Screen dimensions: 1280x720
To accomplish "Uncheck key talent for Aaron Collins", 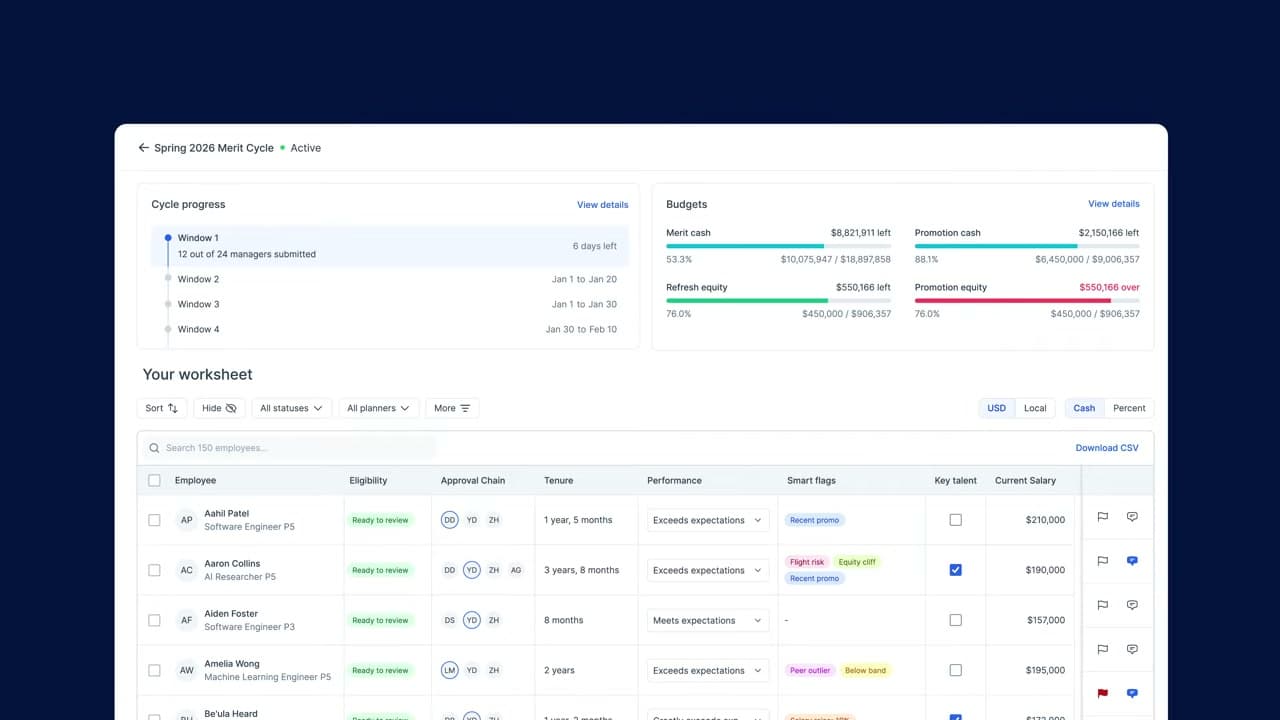I will point(955,570).
